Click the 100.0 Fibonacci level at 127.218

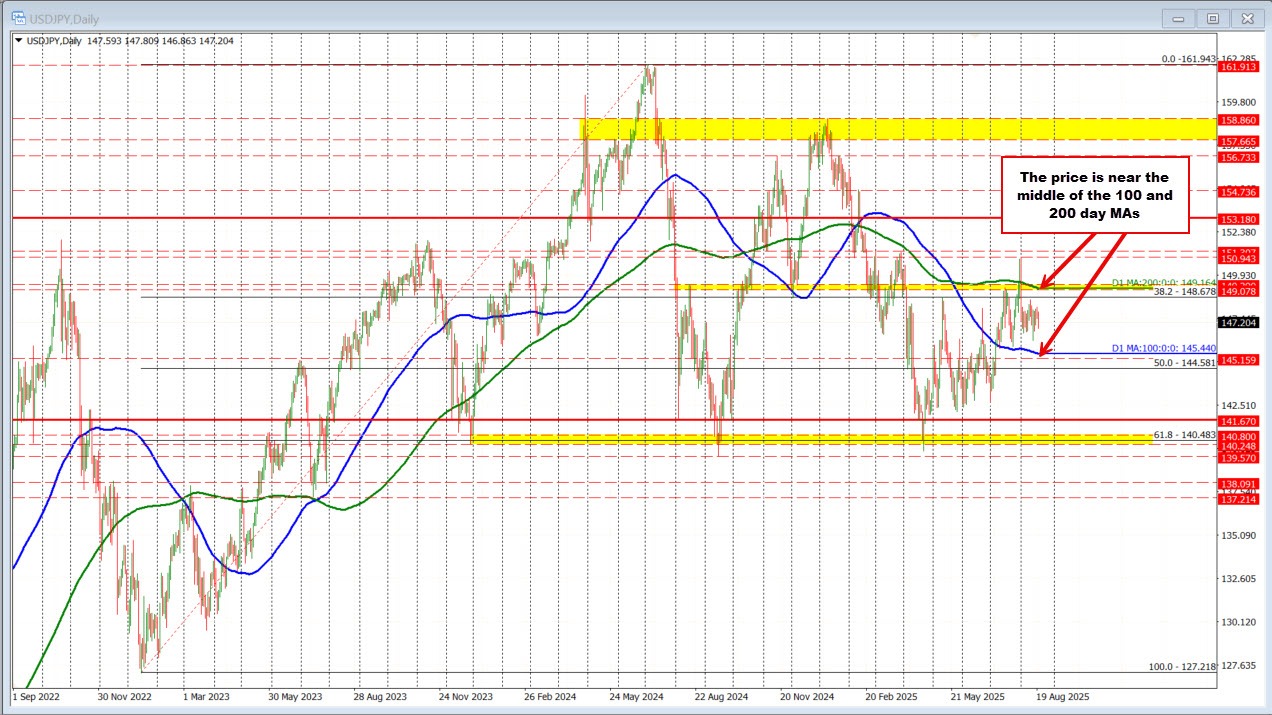[x=1181, y=666]
